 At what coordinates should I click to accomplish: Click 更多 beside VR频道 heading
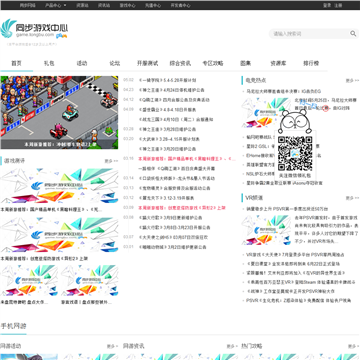(352, 198)
